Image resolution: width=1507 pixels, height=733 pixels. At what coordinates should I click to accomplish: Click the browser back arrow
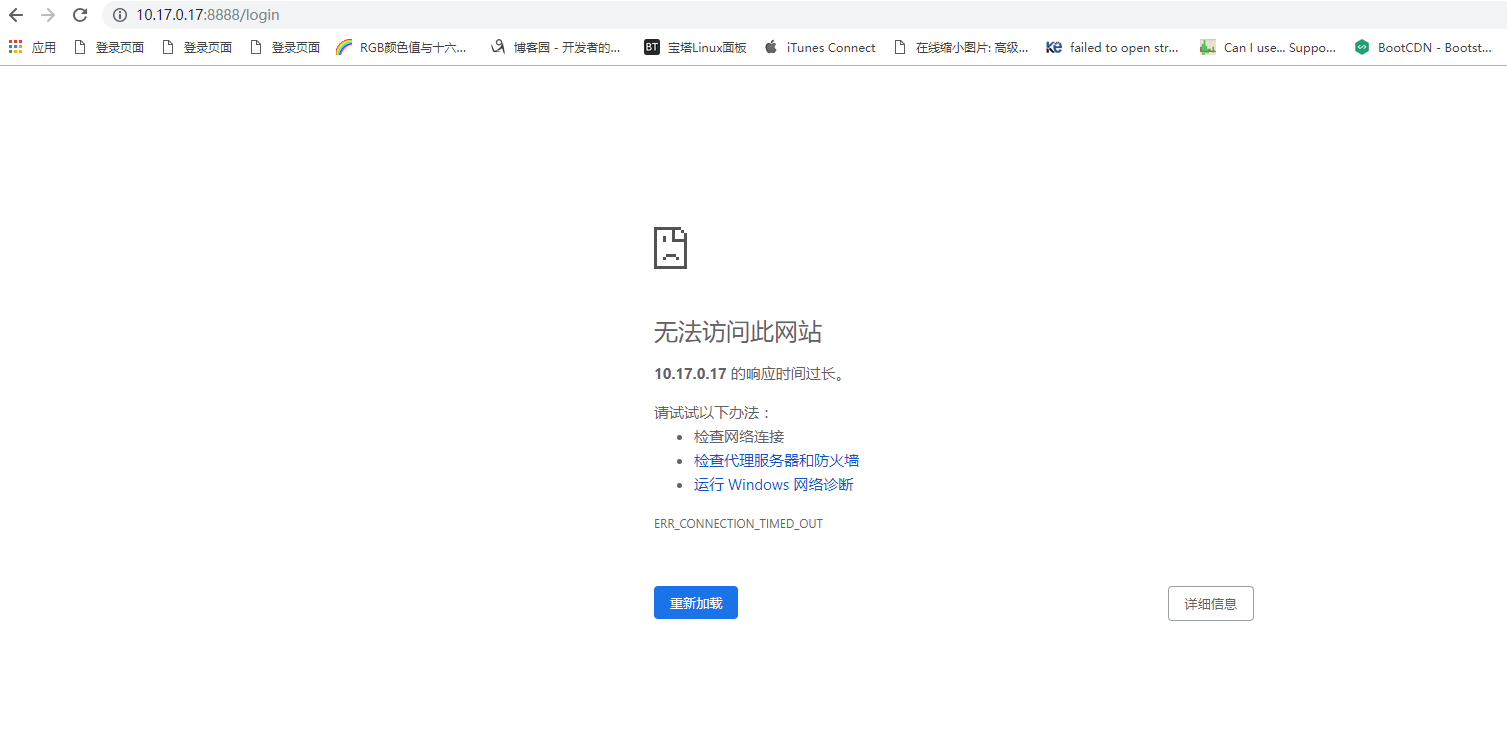pyautogui.click(x=16, y=15)
